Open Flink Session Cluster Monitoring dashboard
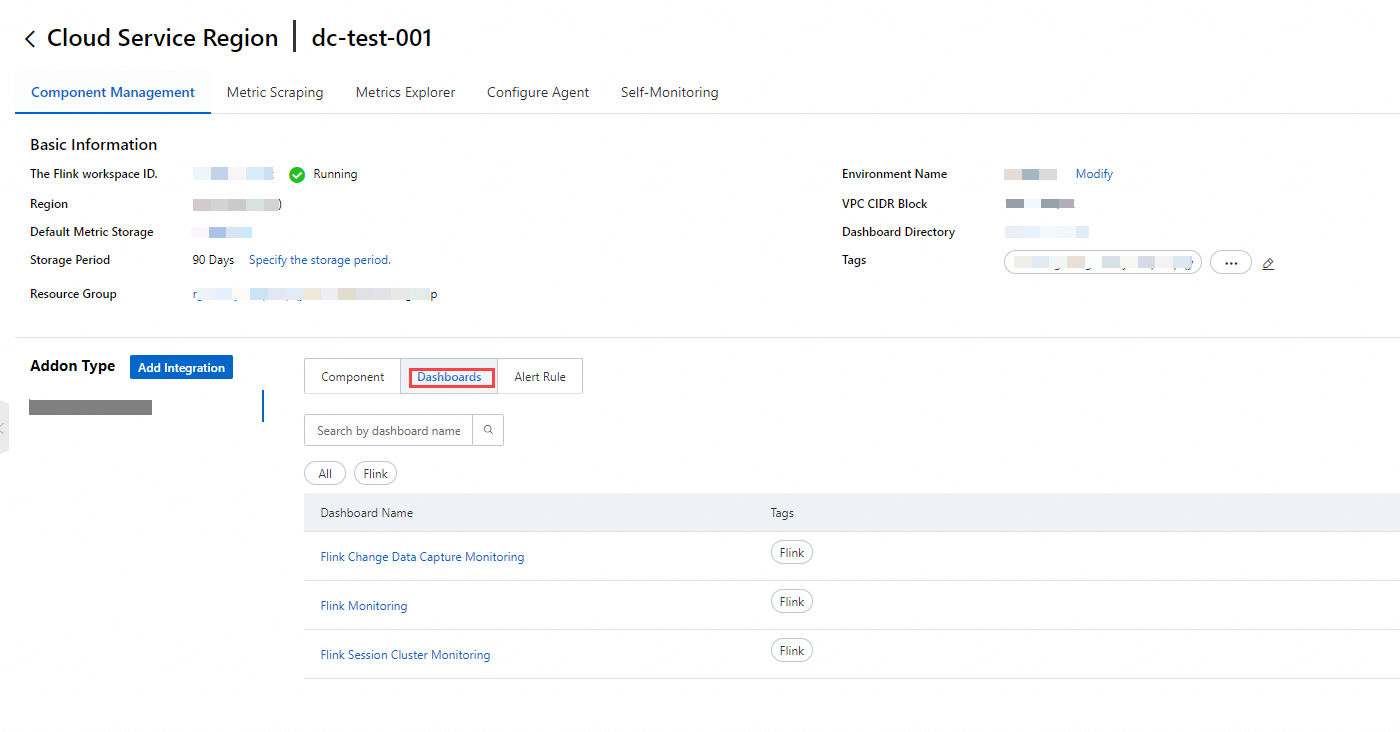 coord(405,655)
